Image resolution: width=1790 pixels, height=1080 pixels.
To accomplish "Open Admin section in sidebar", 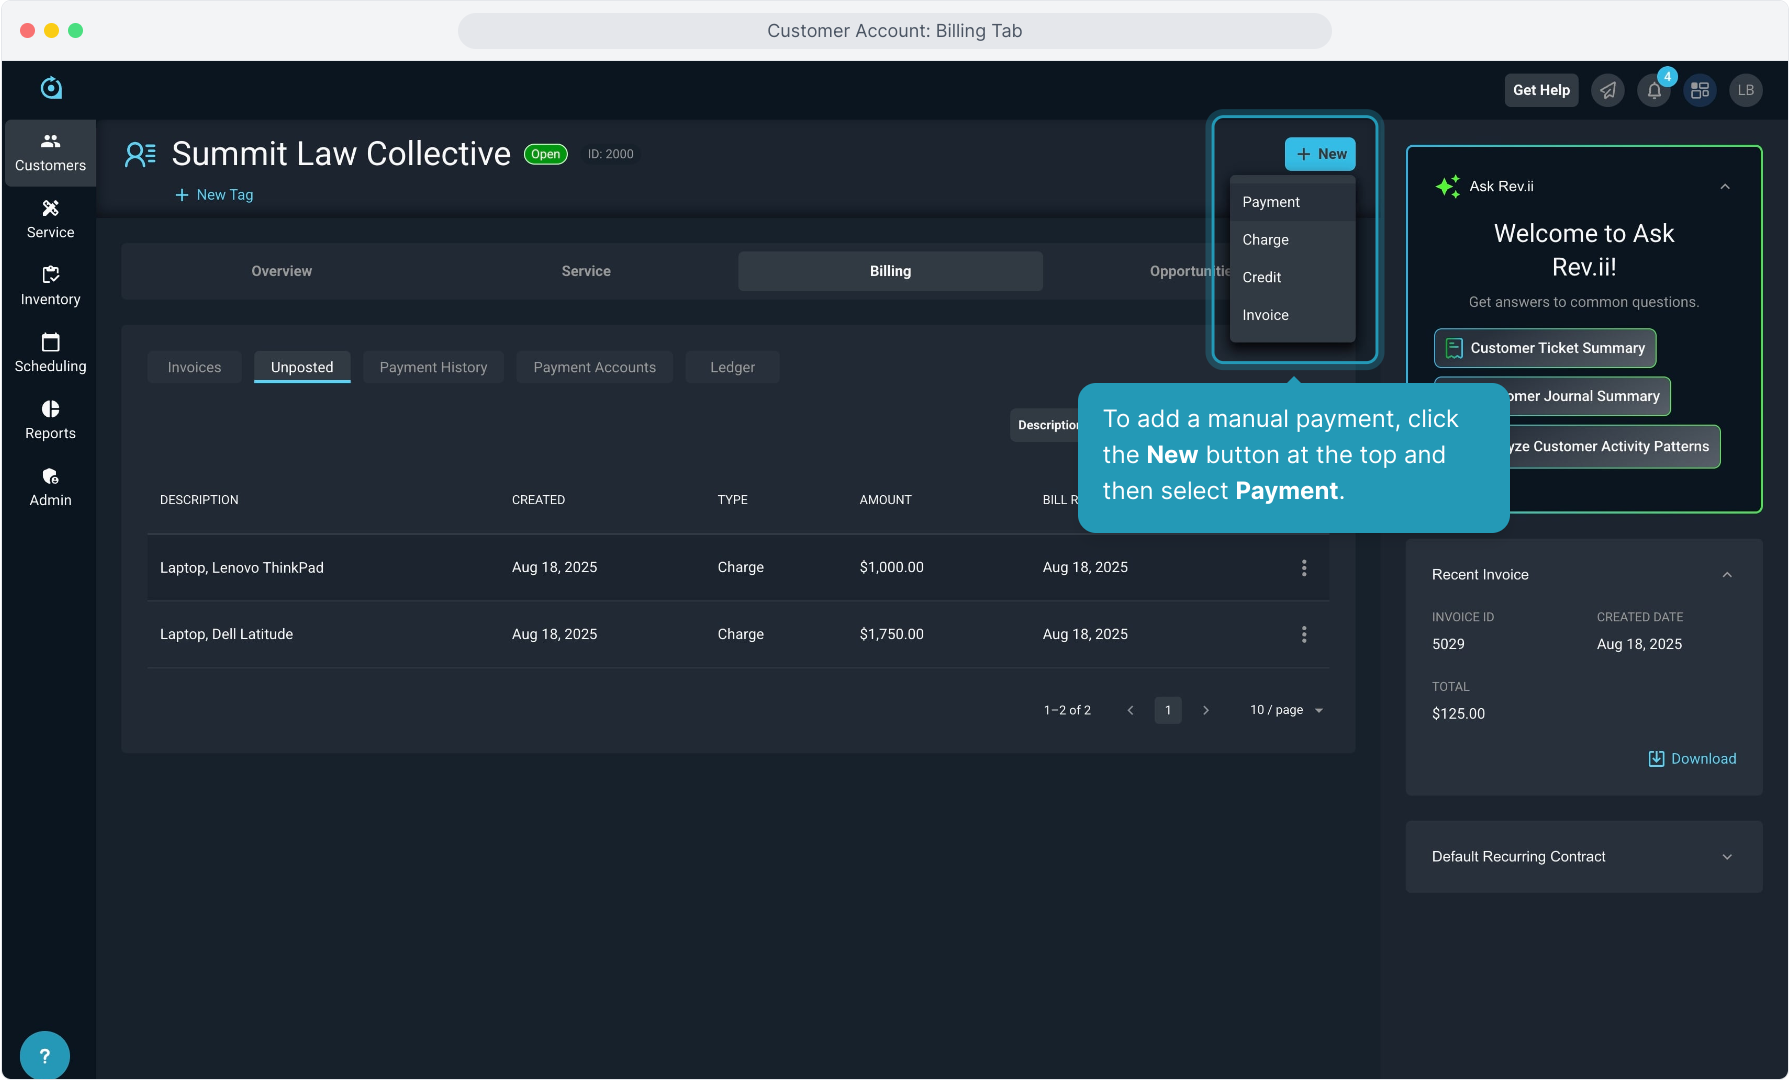I will (x=50, y=487).
